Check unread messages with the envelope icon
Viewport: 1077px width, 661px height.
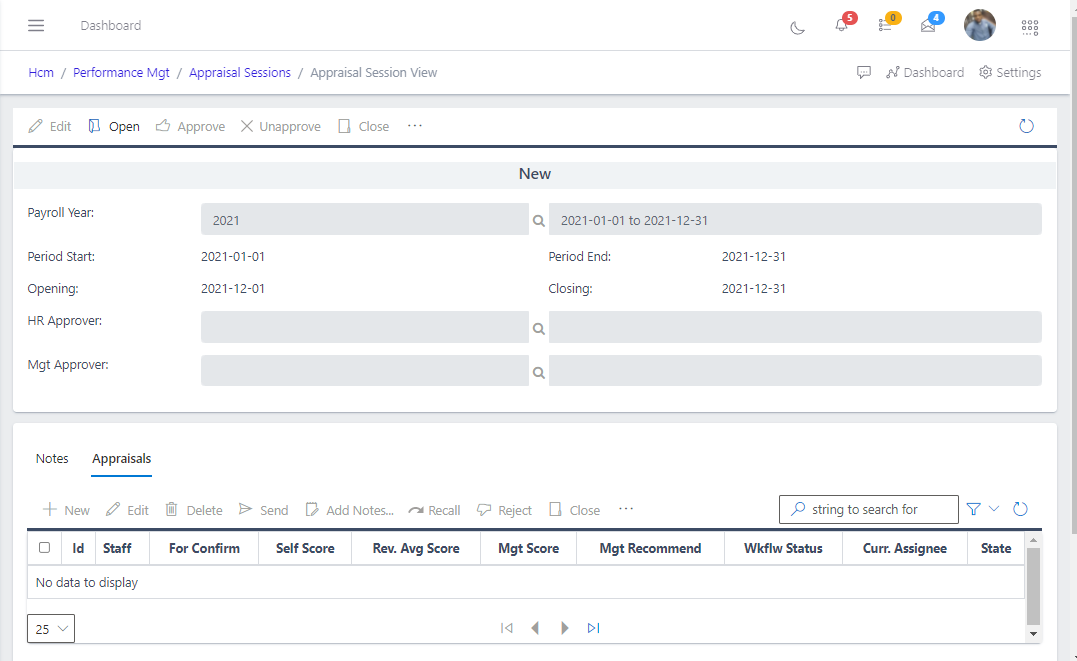click(928, 29)
